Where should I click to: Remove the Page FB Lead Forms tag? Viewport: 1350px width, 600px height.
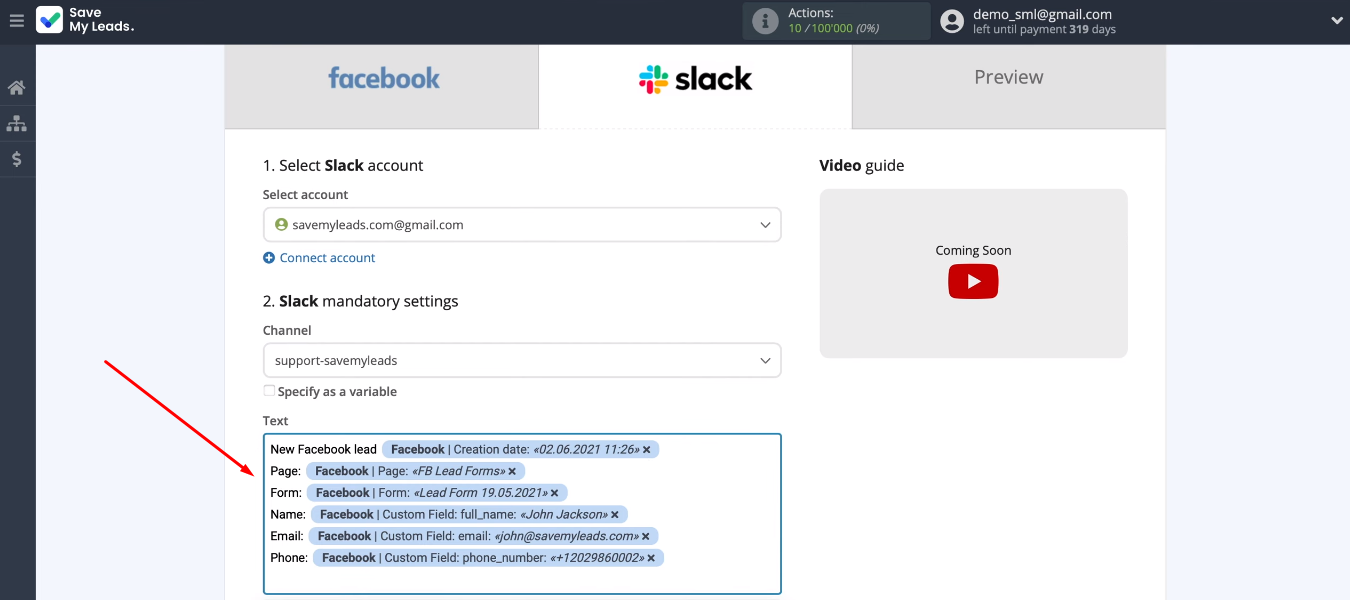(x=512, y=471)
